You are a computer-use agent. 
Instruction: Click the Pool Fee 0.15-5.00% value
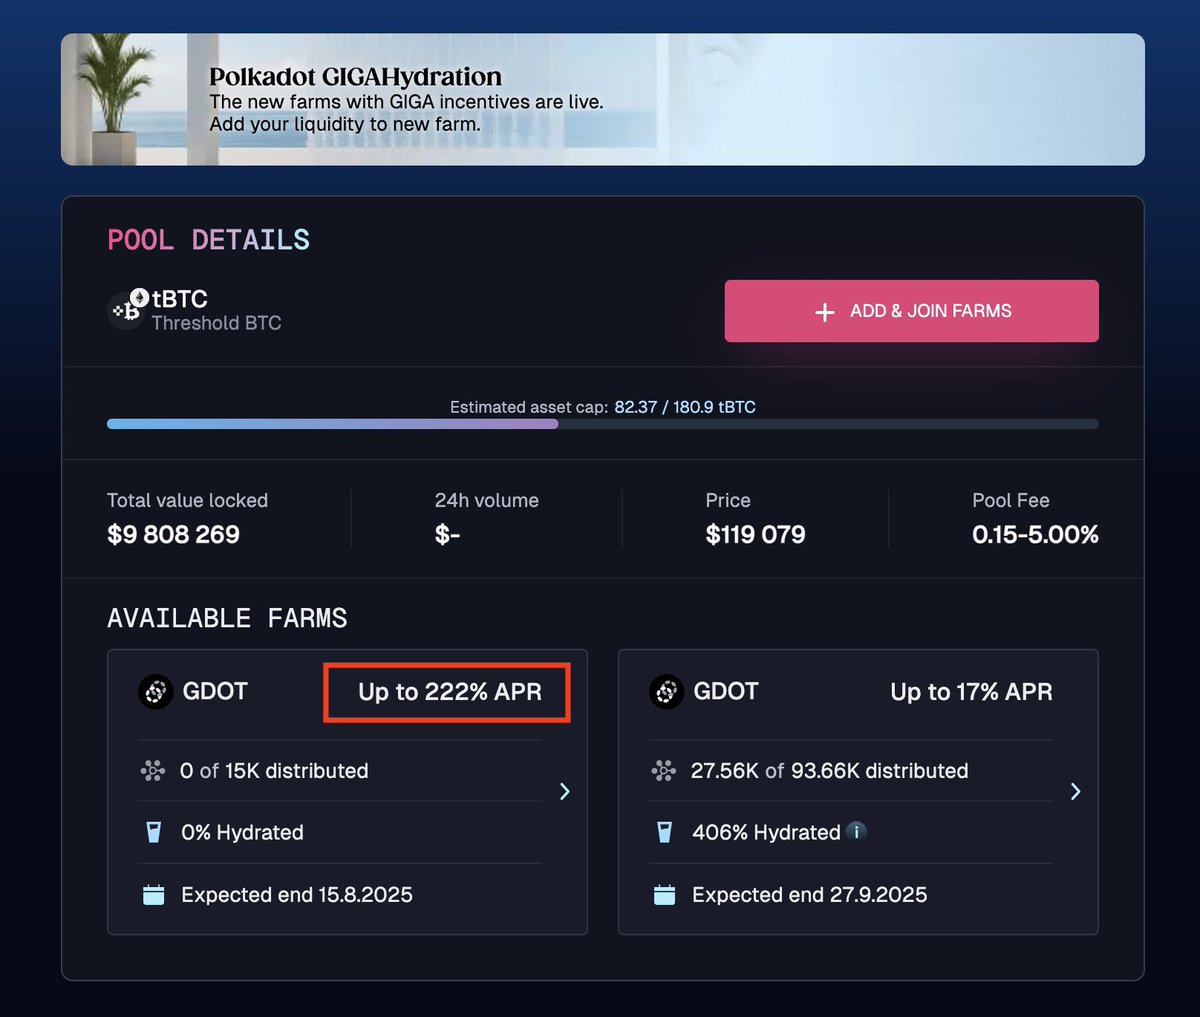[1035, 535]
